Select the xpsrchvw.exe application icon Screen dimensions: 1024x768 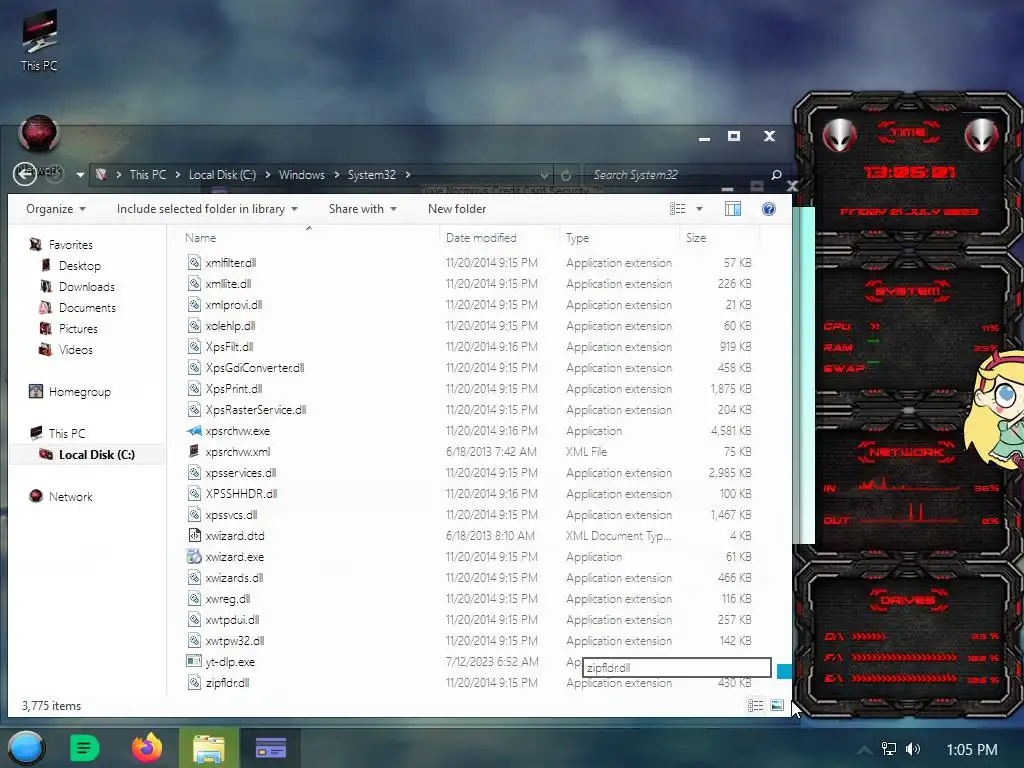click(x=194, y=430)
